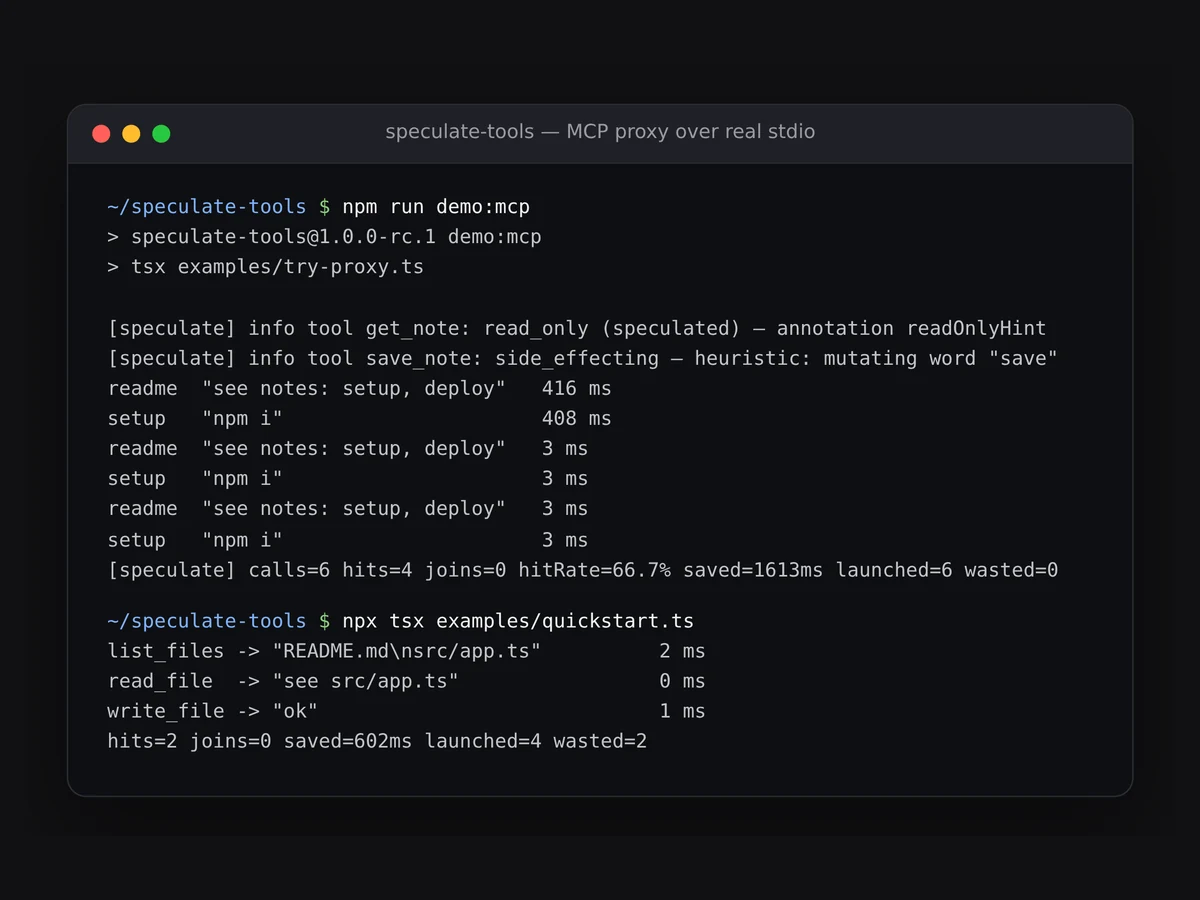
Task: Click the title "speculate-tools — MCP proxy over real stdio"
Action: point(600,132)
